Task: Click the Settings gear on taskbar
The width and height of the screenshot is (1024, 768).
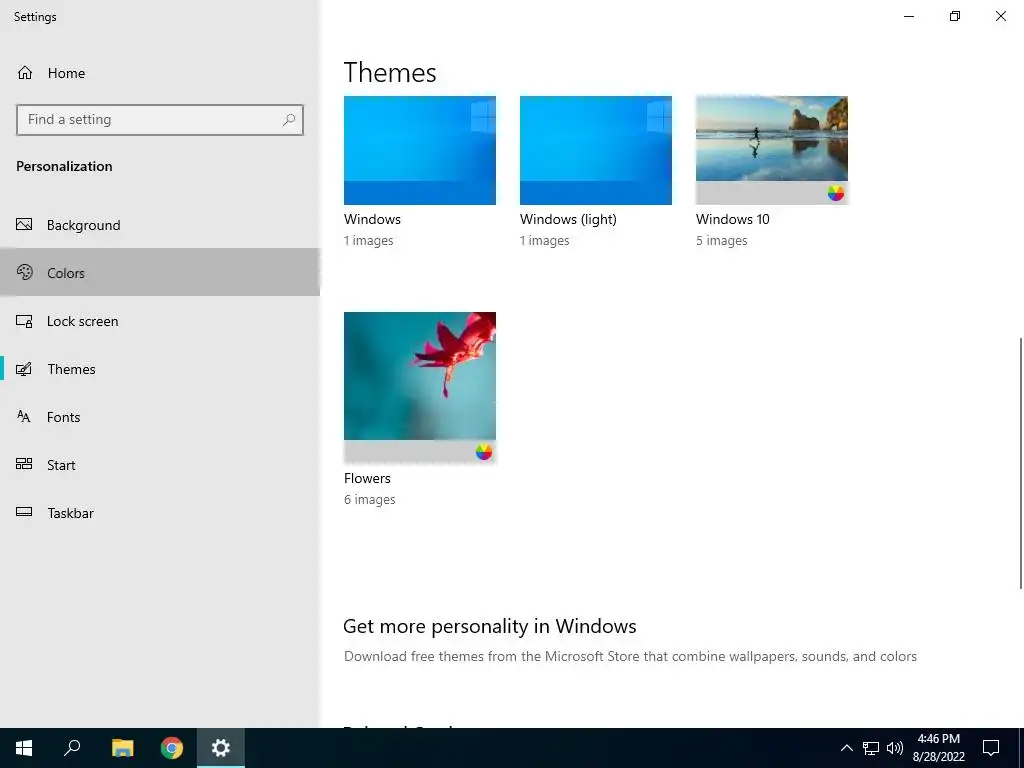Action: pos(221,748)
